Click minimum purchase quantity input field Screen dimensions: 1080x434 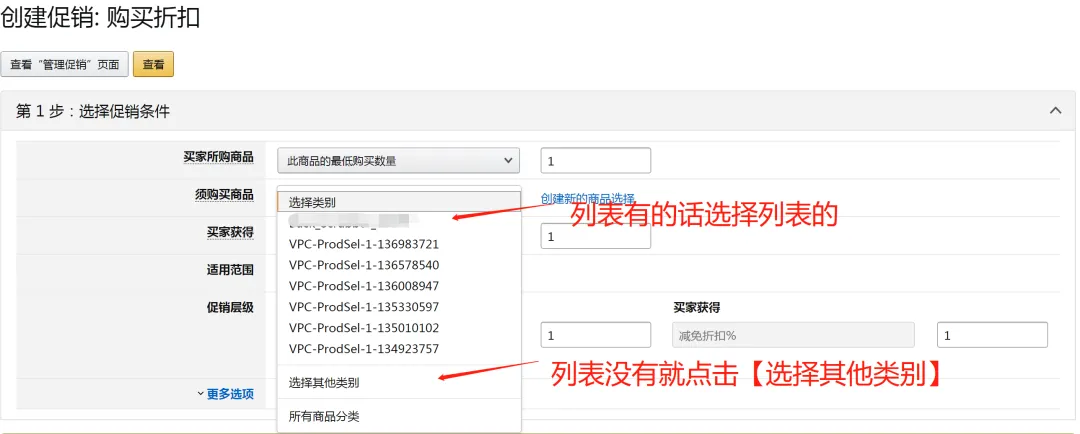pyautogui.click(x=596, y=161)
